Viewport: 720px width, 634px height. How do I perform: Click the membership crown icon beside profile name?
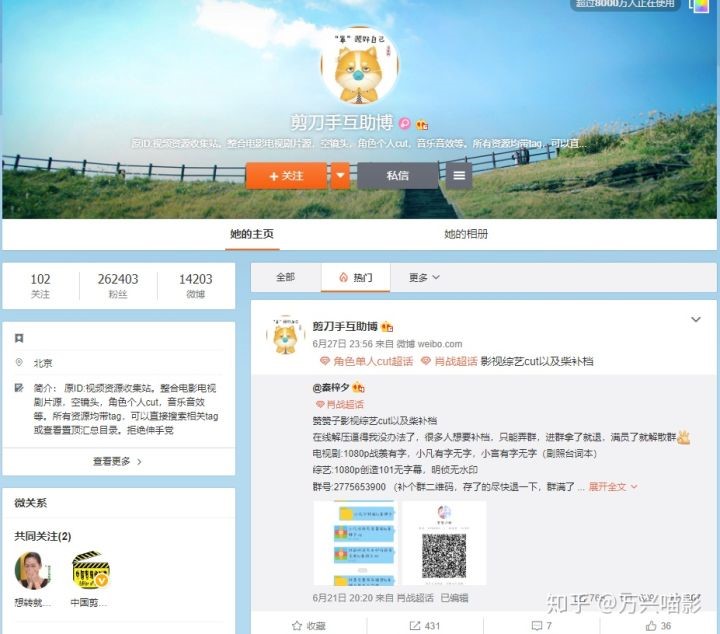(422, 124)
